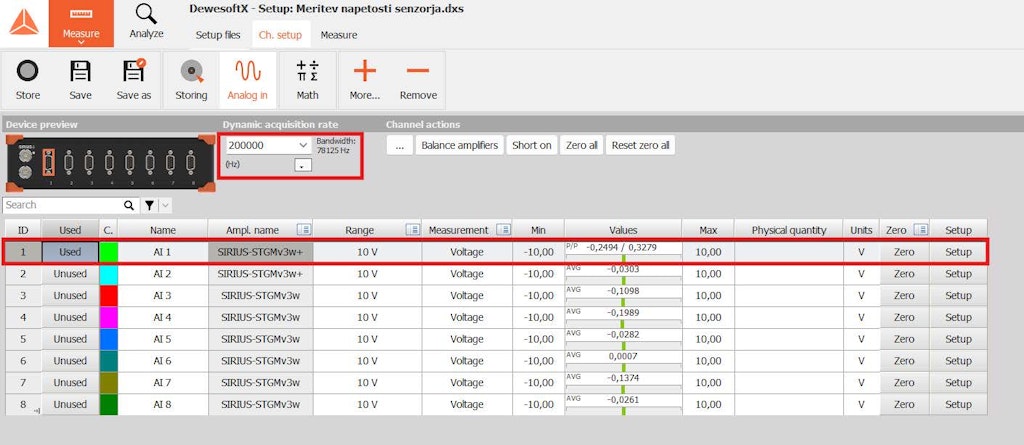Switch to the Measure tab
1024x445 pixels.
(338, 35)
